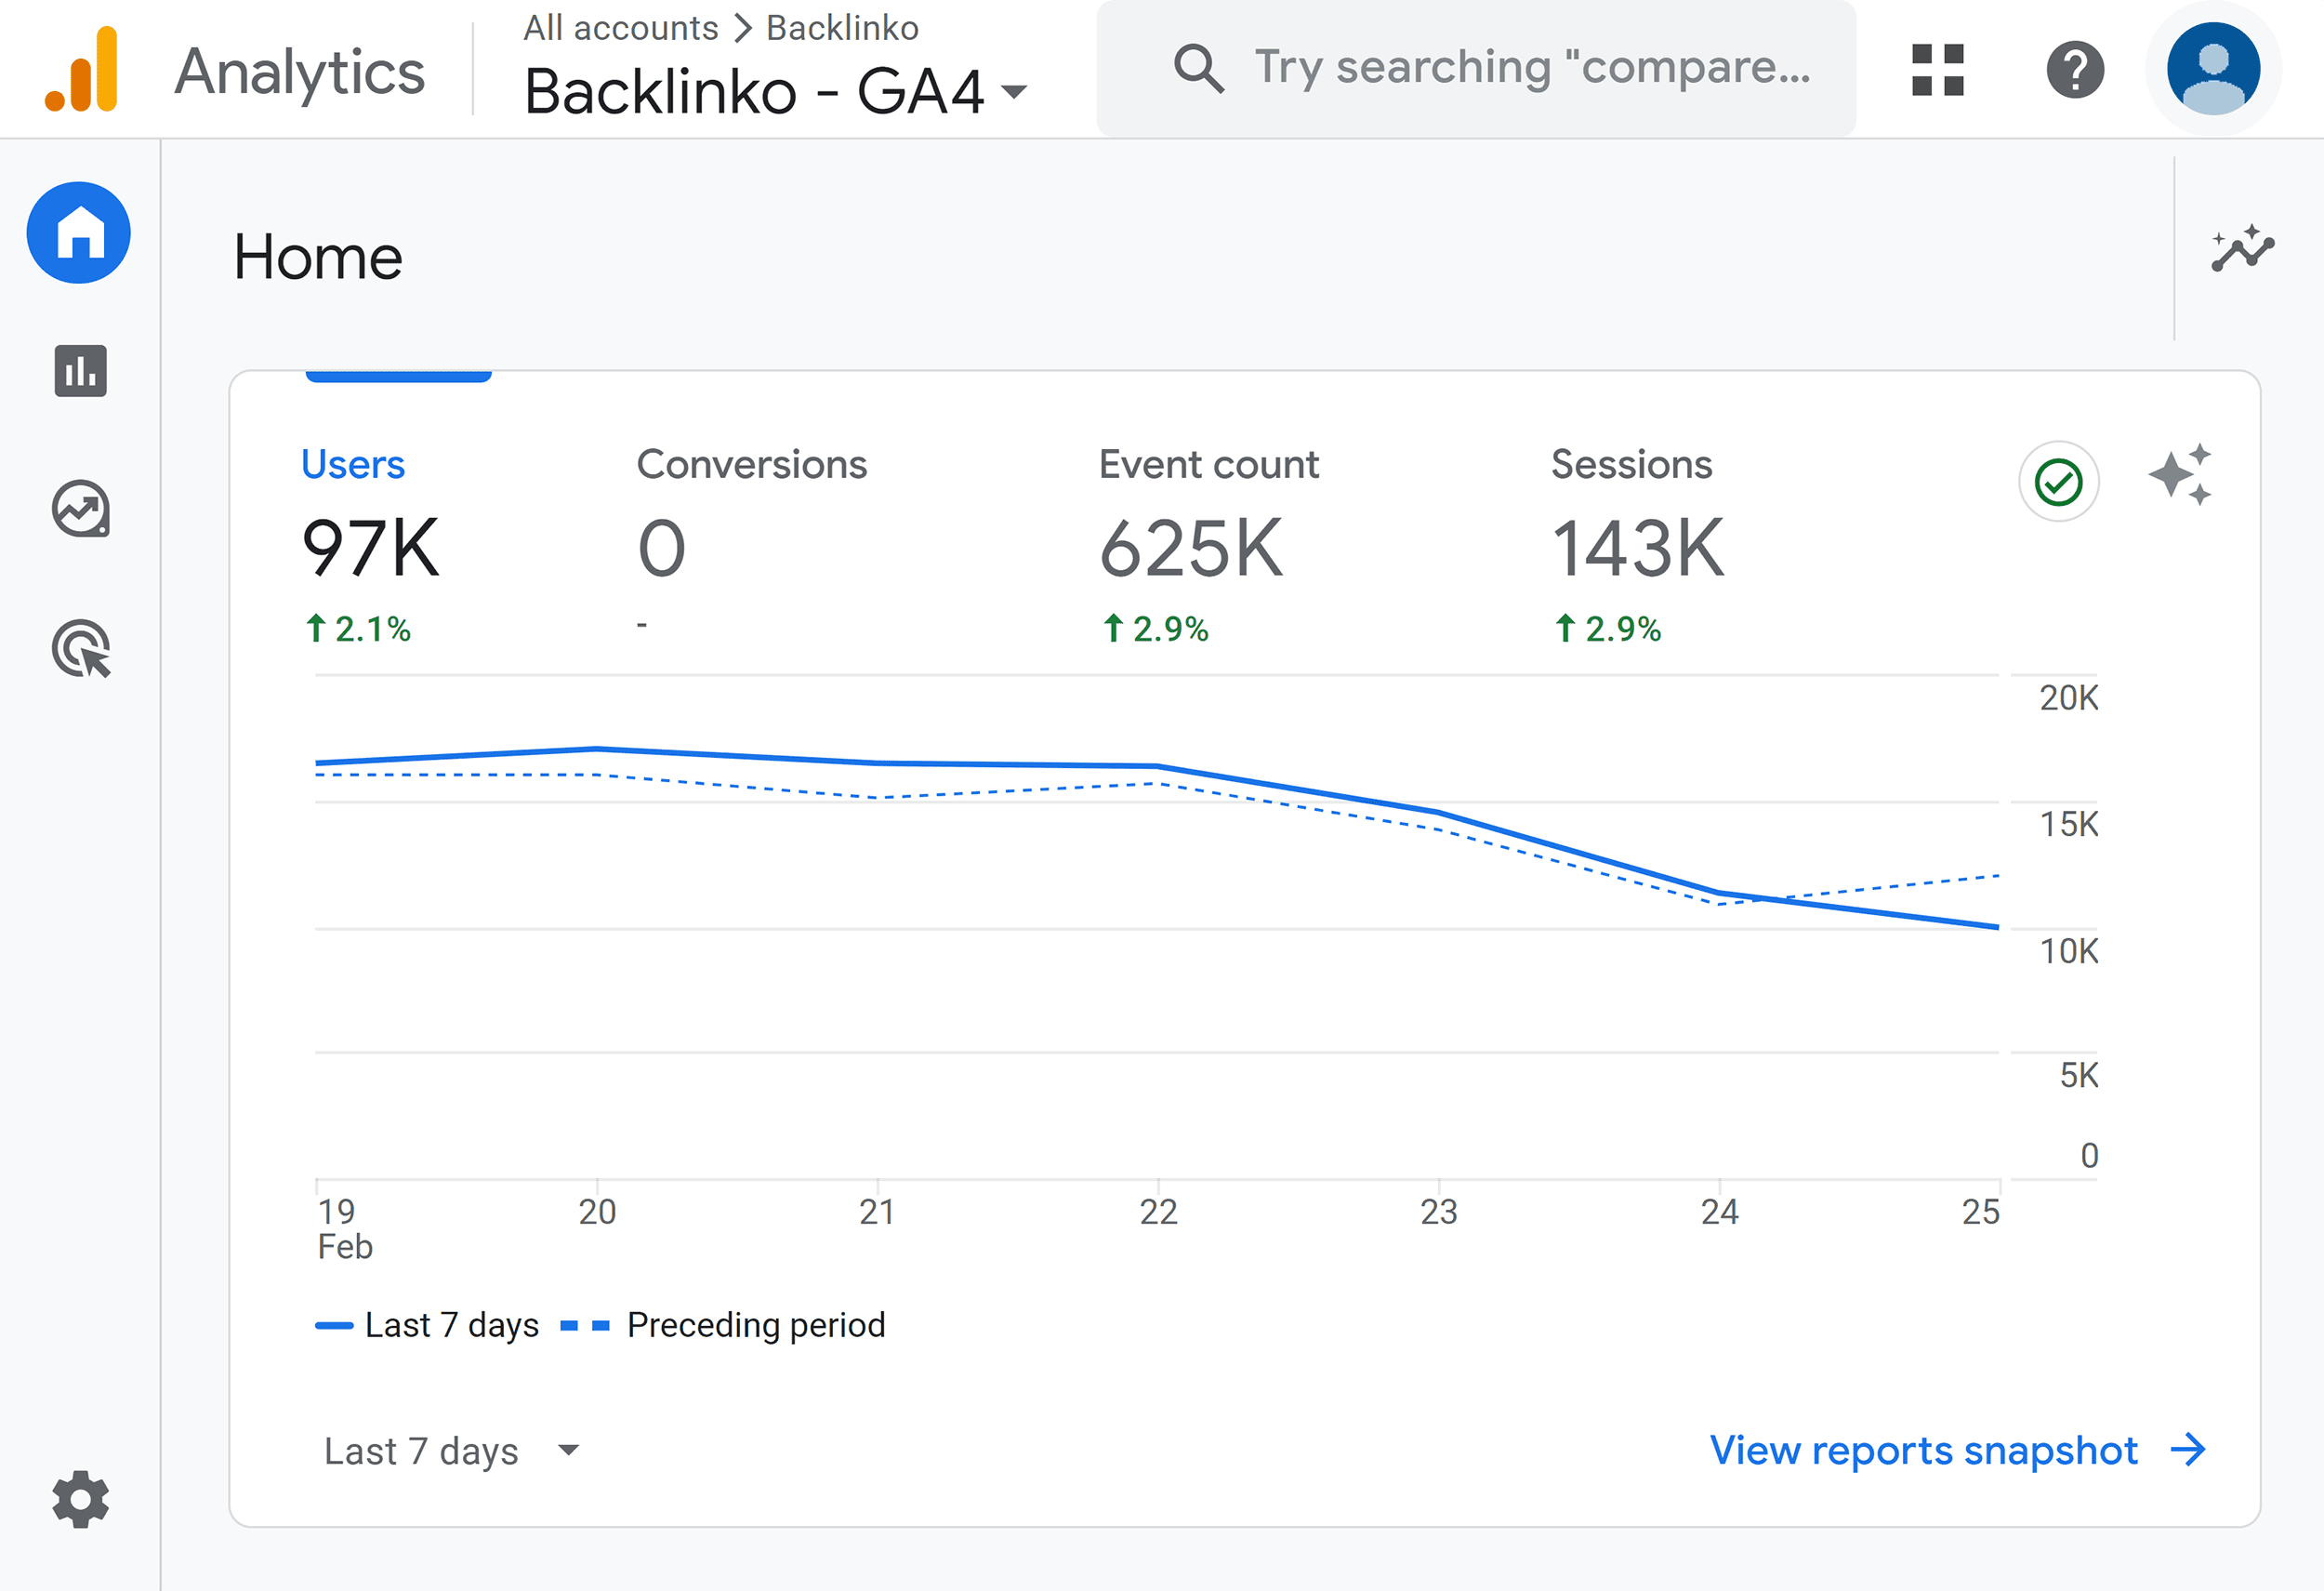Image resolution: width=2324 pixels, height=1591 pixels.
Task: Toggle the Last 7 days legend entry
Action: point(428,1324)
